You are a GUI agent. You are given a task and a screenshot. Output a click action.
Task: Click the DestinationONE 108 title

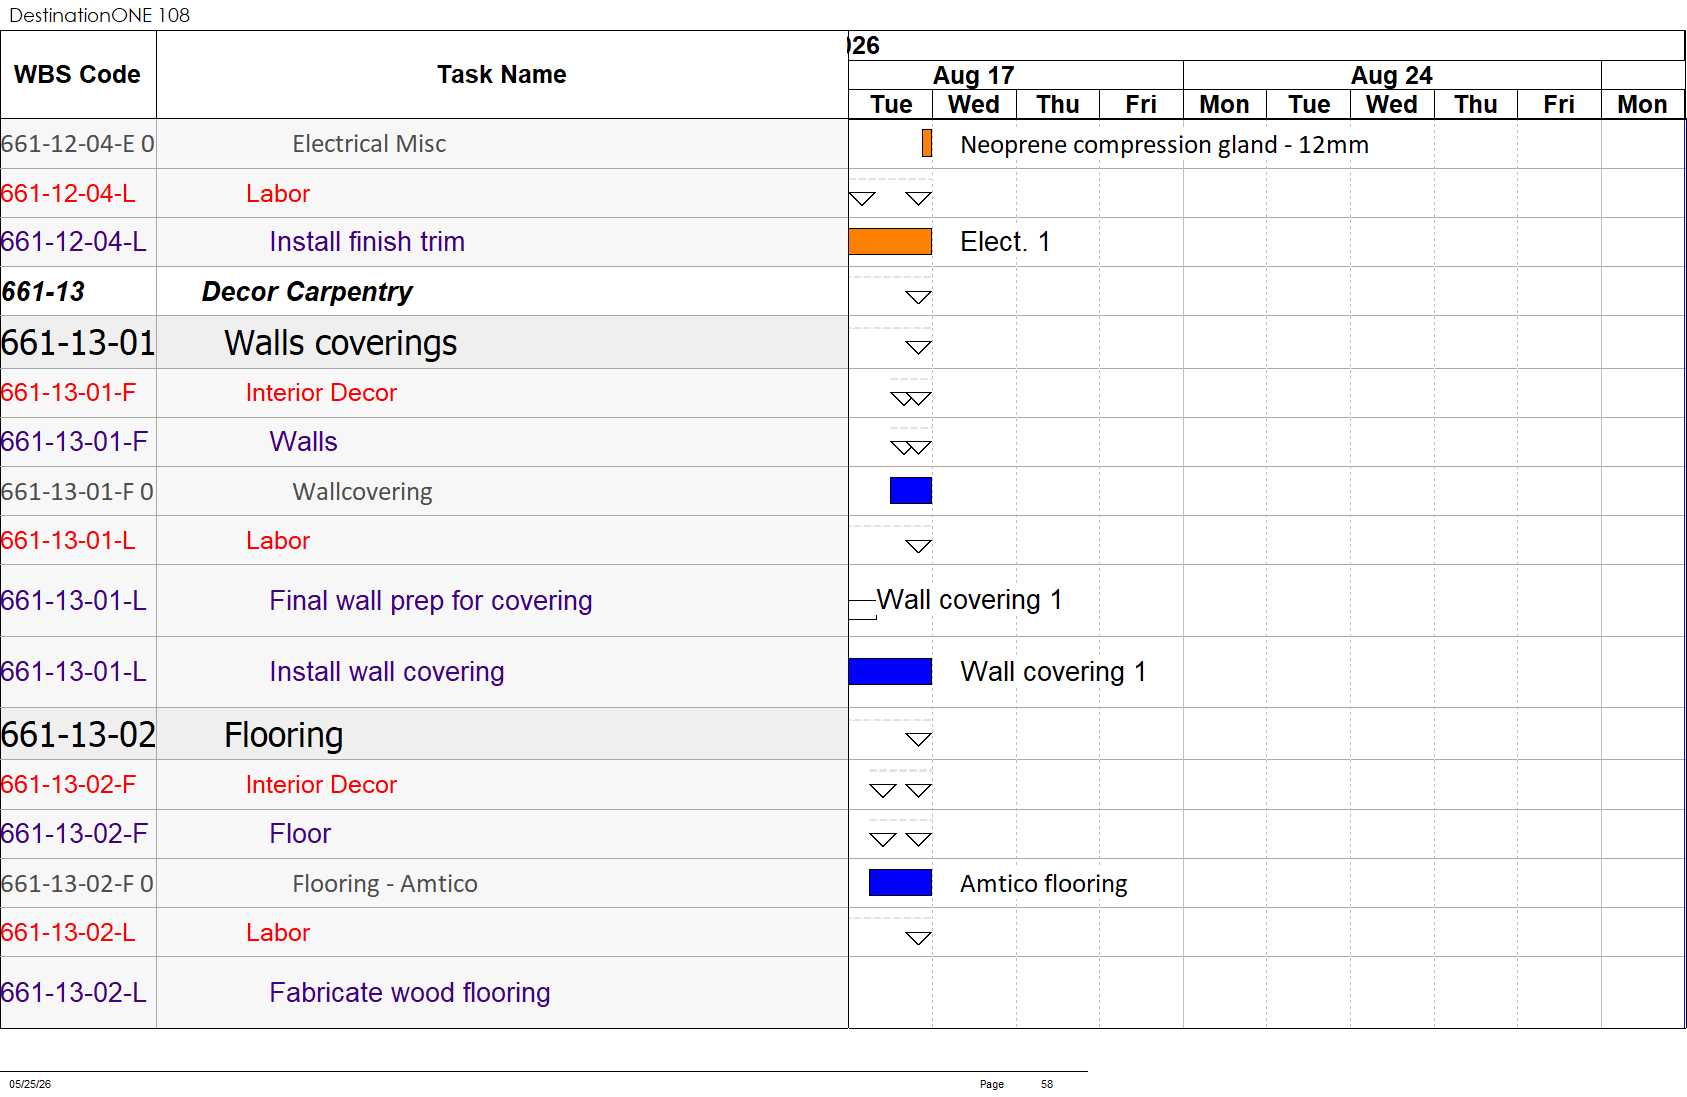coord(100,15)
